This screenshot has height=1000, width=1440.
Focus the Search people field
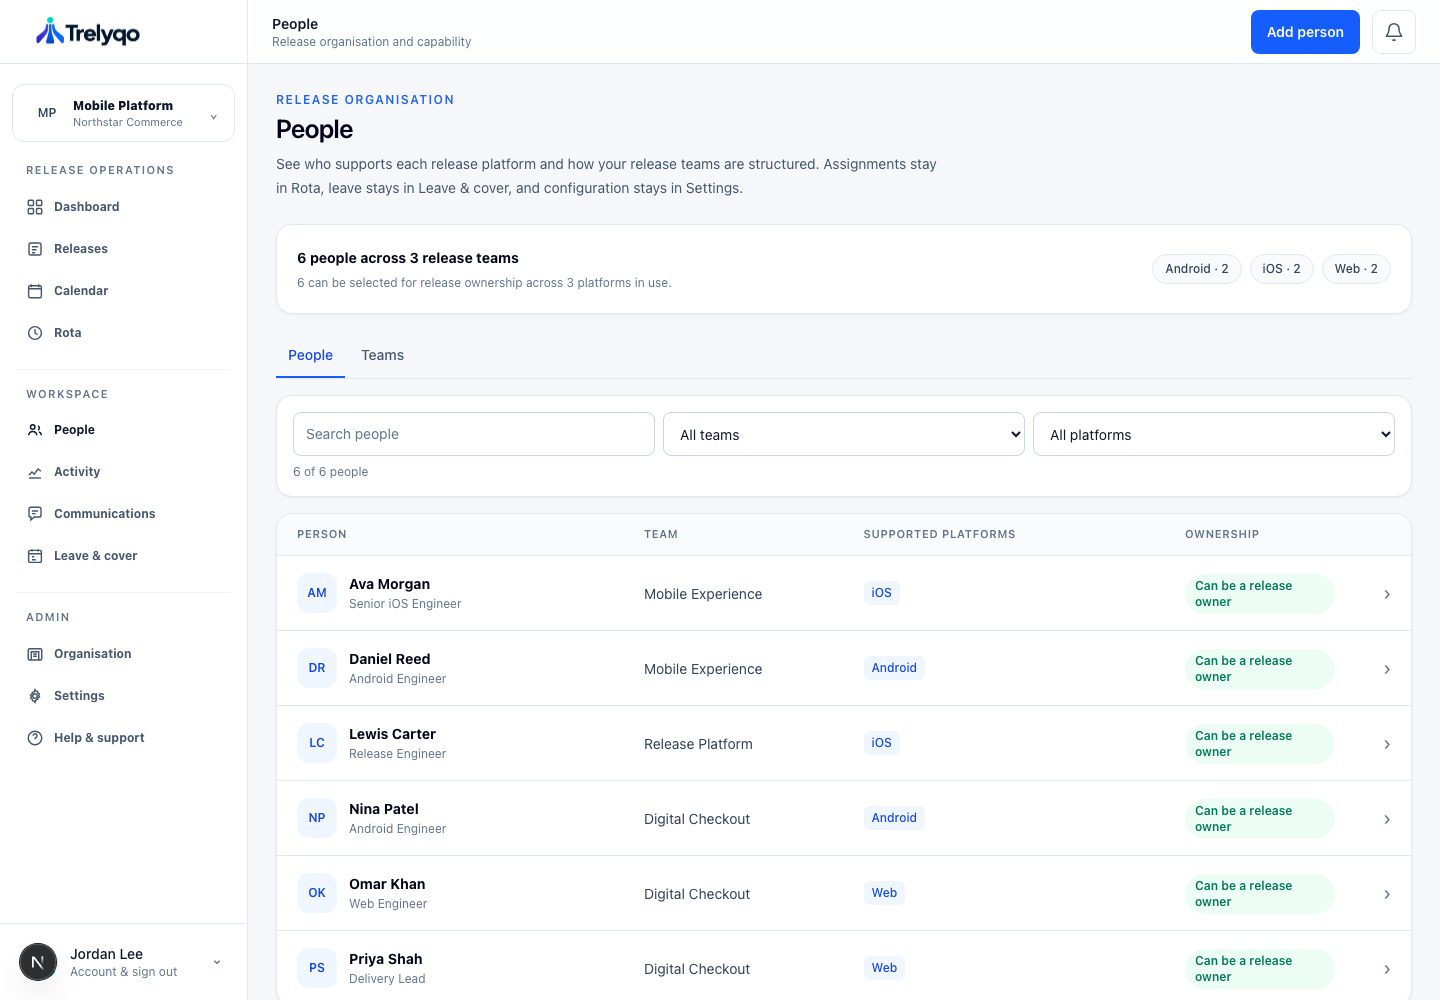[474, 434]
